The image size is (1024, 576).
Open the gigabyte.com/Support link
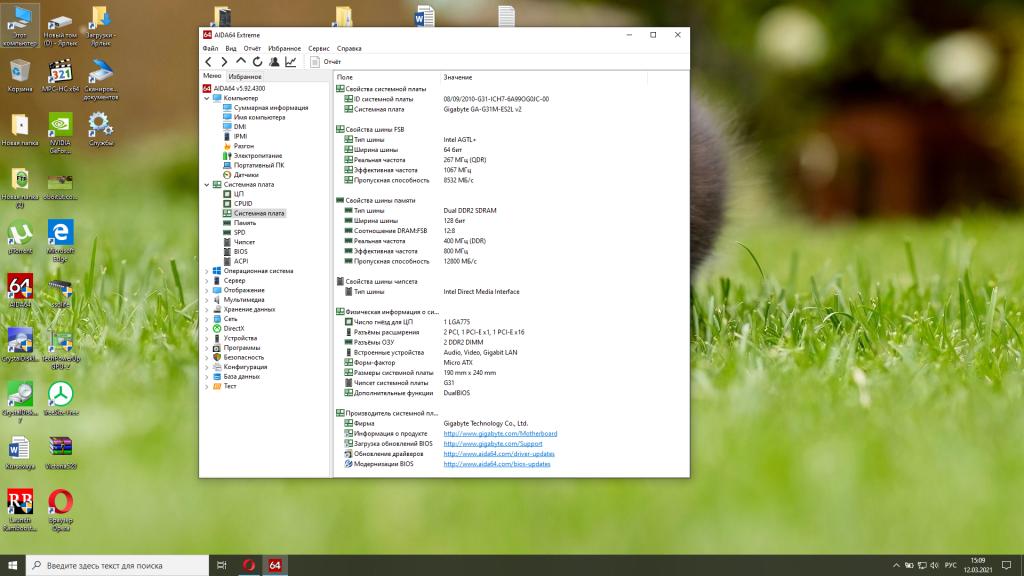[x=492, y=443]
